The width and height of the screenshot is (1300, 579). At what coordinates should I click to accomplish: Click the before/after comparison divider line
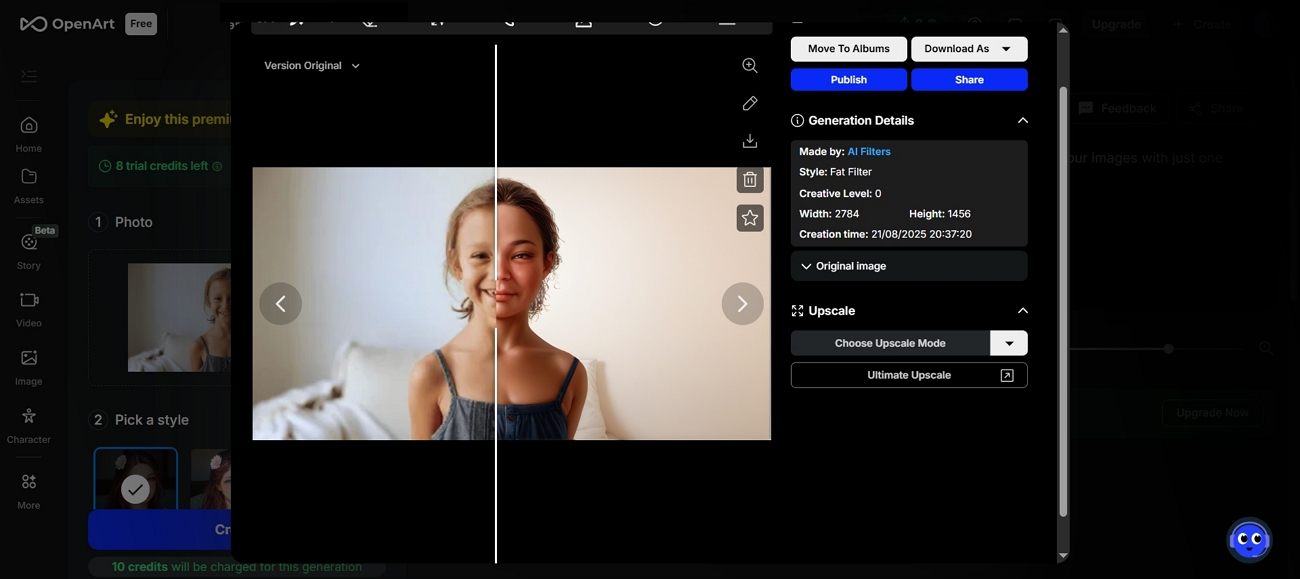tap(496, 303)
